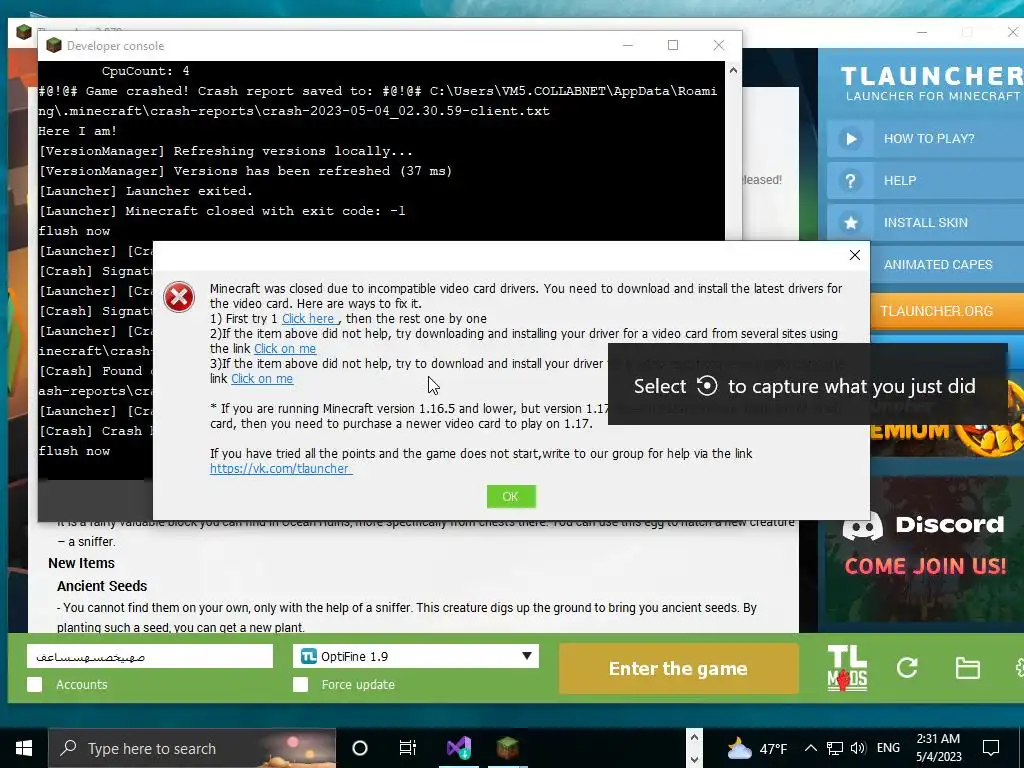
Task: Close the Developer console window
Action: point(718,45)
